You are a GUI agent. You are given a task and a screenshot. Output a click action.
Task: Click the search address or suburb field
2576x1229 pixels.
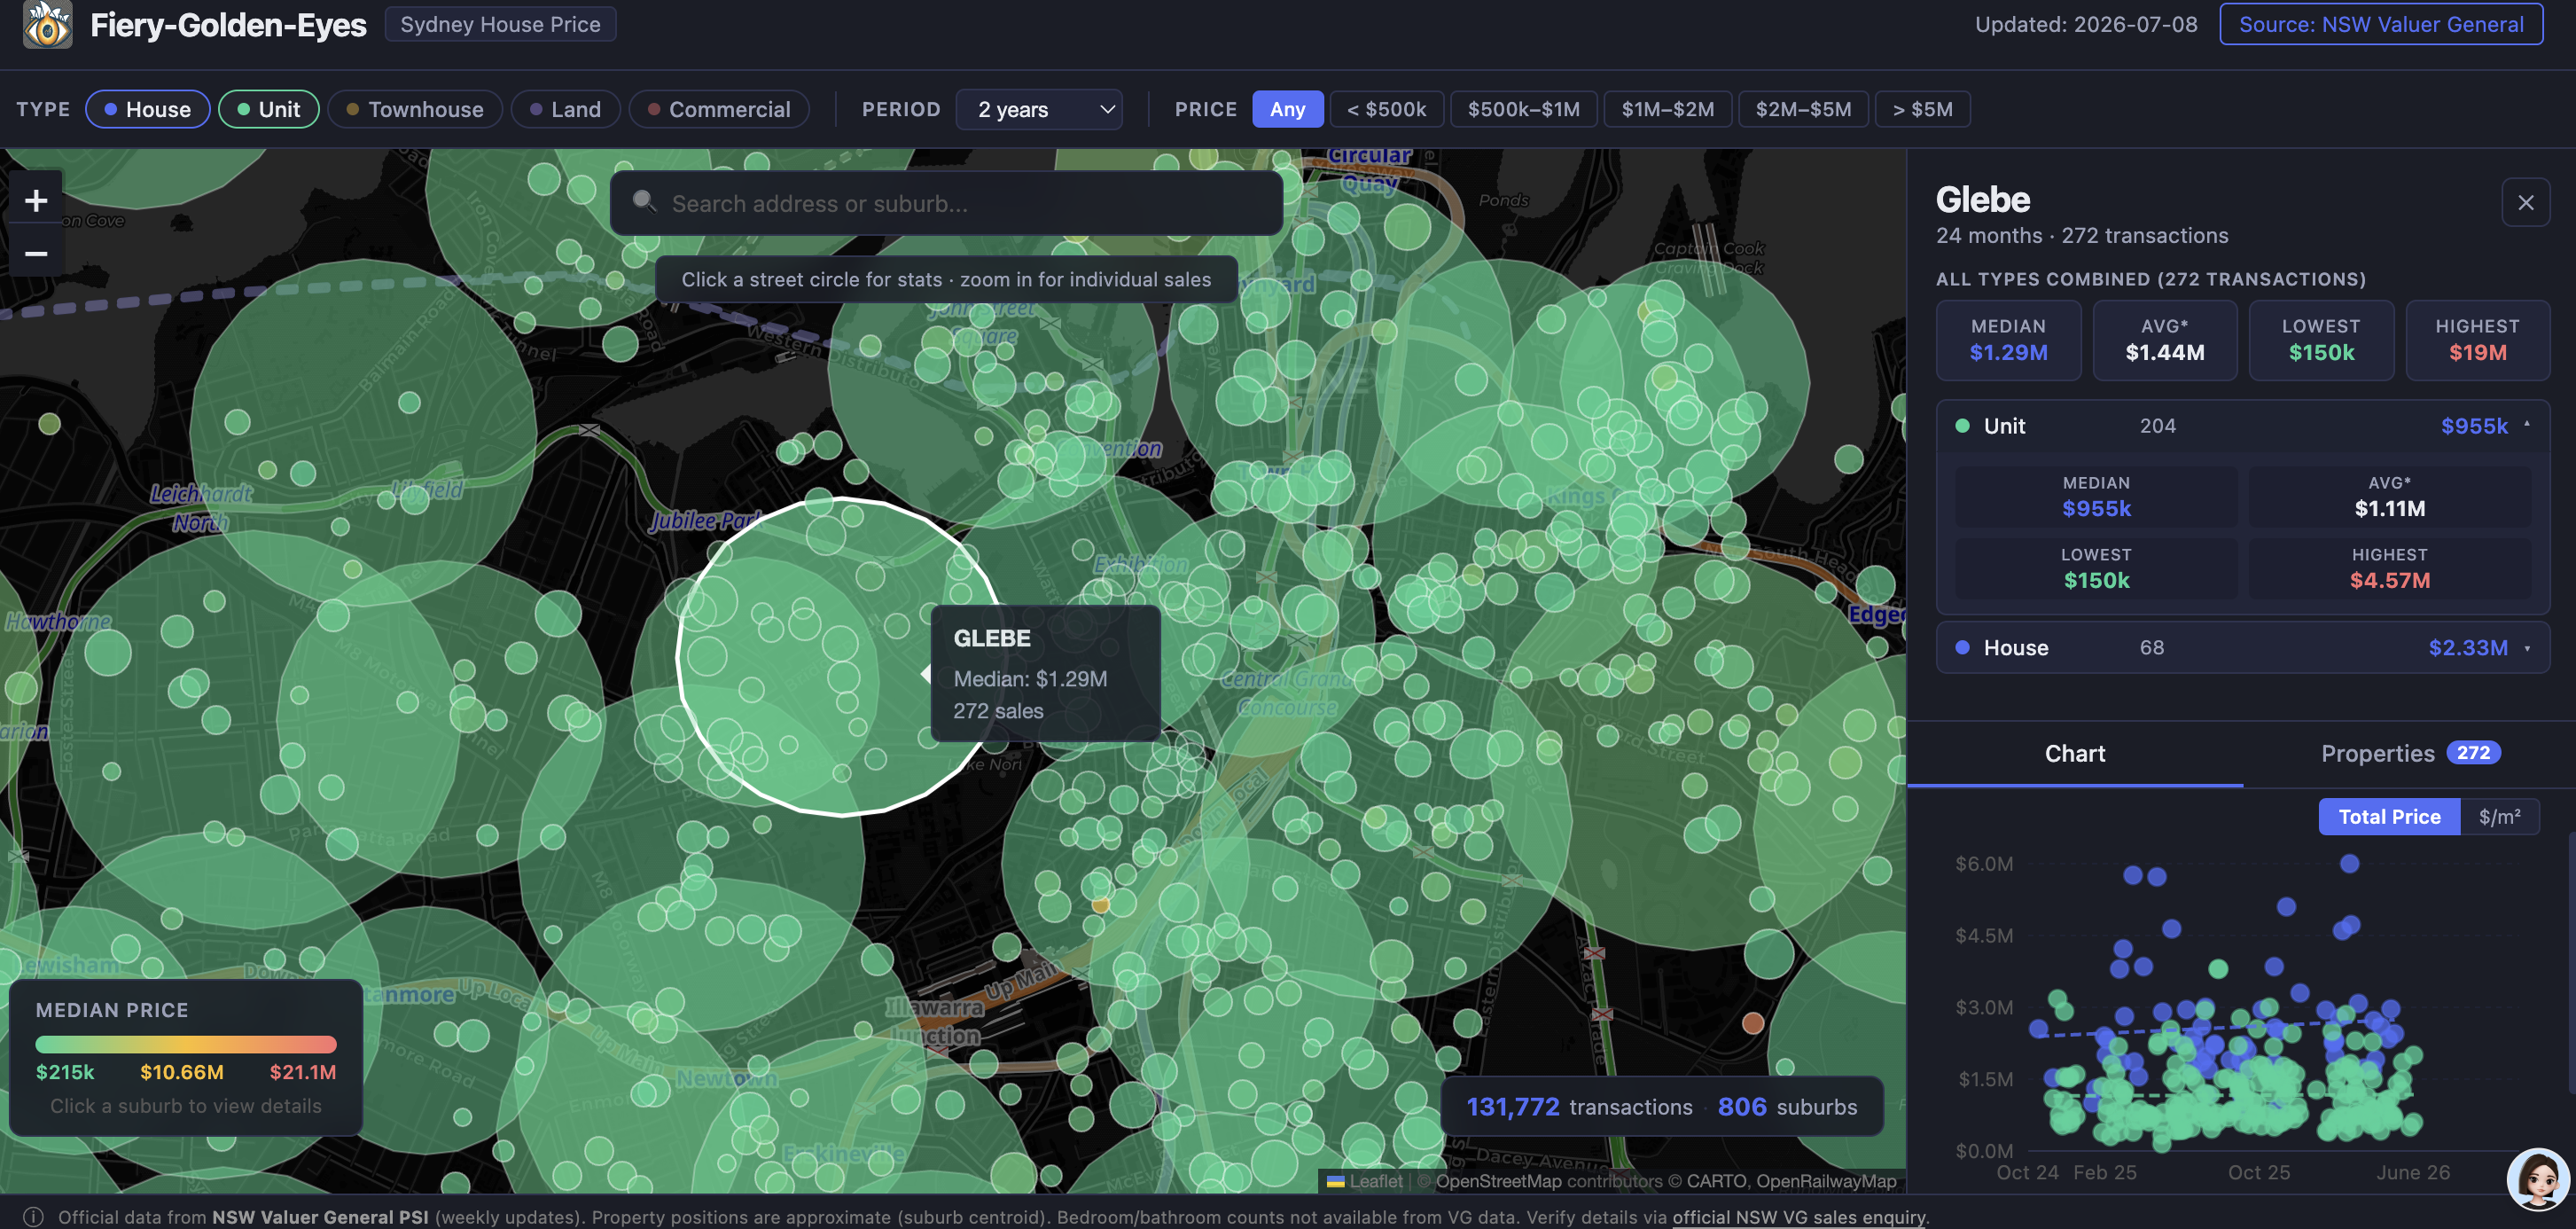946,203
